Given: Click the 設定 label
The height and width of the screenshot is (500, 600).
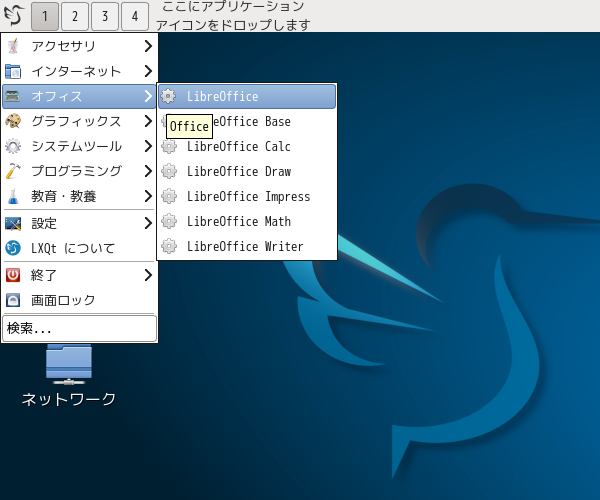Looking at the screenshot, I should pos(44,223).
